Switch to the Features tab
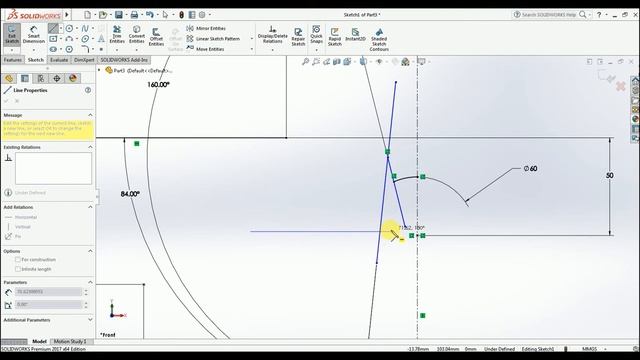This screenshot has height=360, width=640. (x=13, y=60)
